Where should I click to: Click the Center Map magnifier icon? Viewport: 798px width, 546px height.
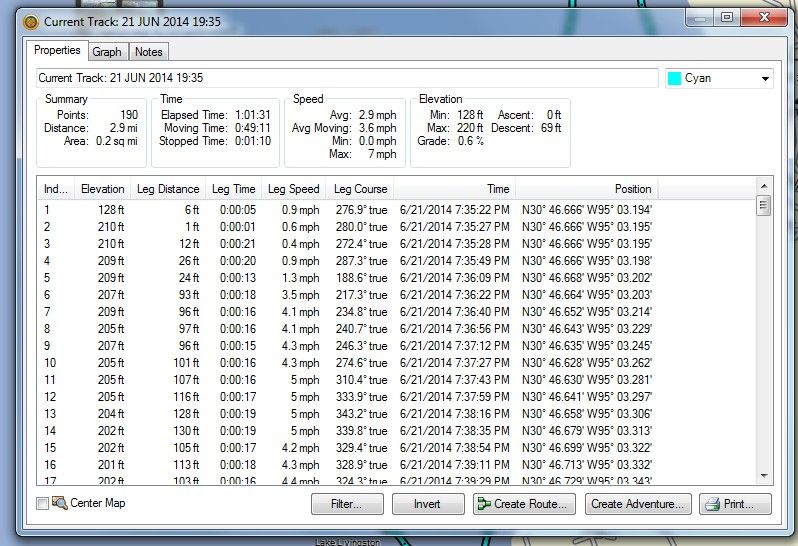59,504
